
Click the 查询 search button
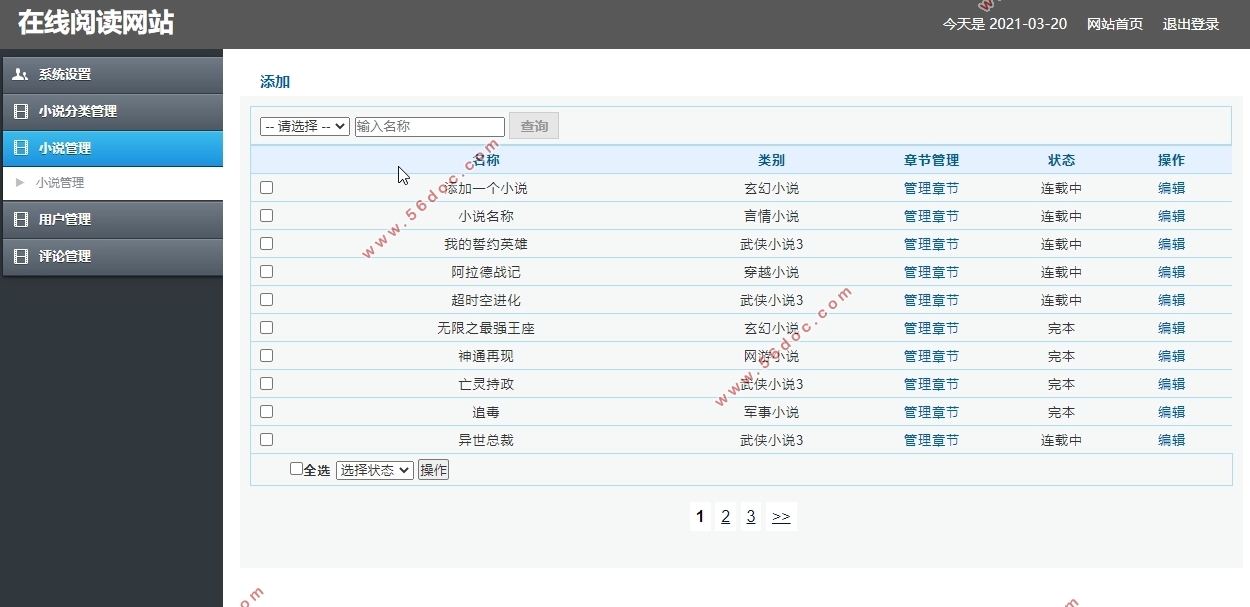coord(534,126)
